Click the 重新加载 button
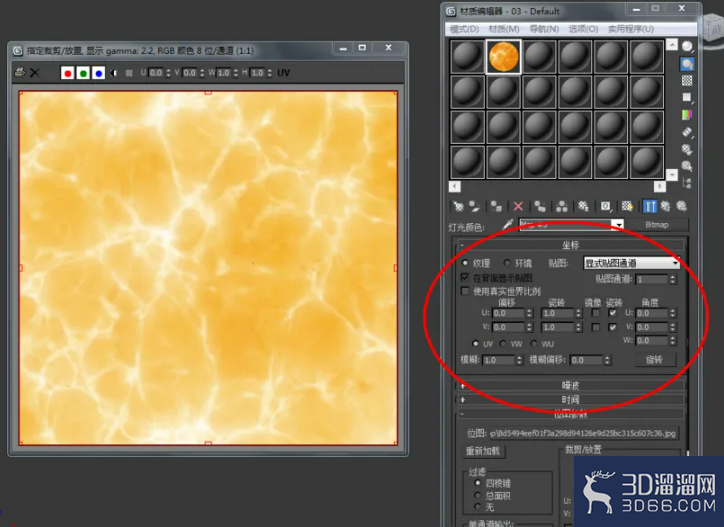 tap(483, 451)
